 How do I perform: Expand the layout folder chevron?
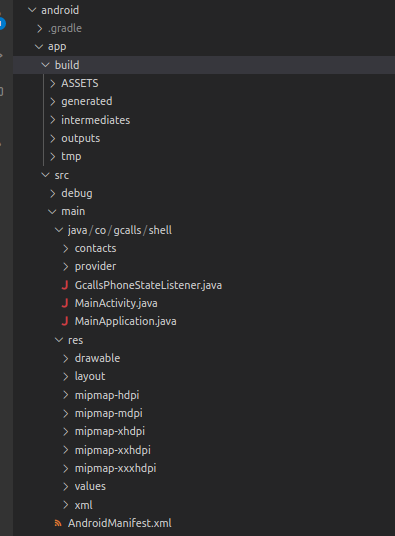(x=66, y=376)
